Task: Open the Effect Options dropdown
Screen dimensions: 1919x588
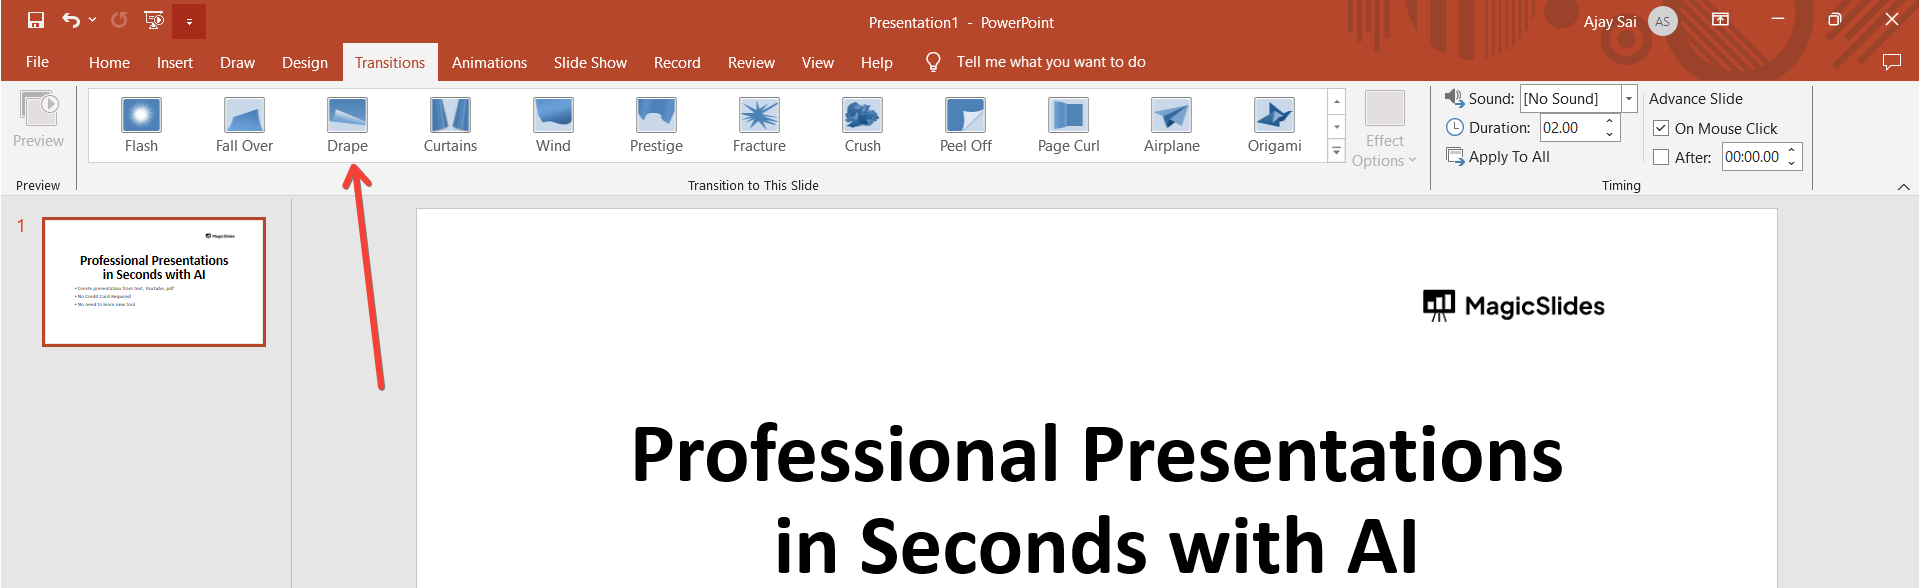Action: [1384, 129]
